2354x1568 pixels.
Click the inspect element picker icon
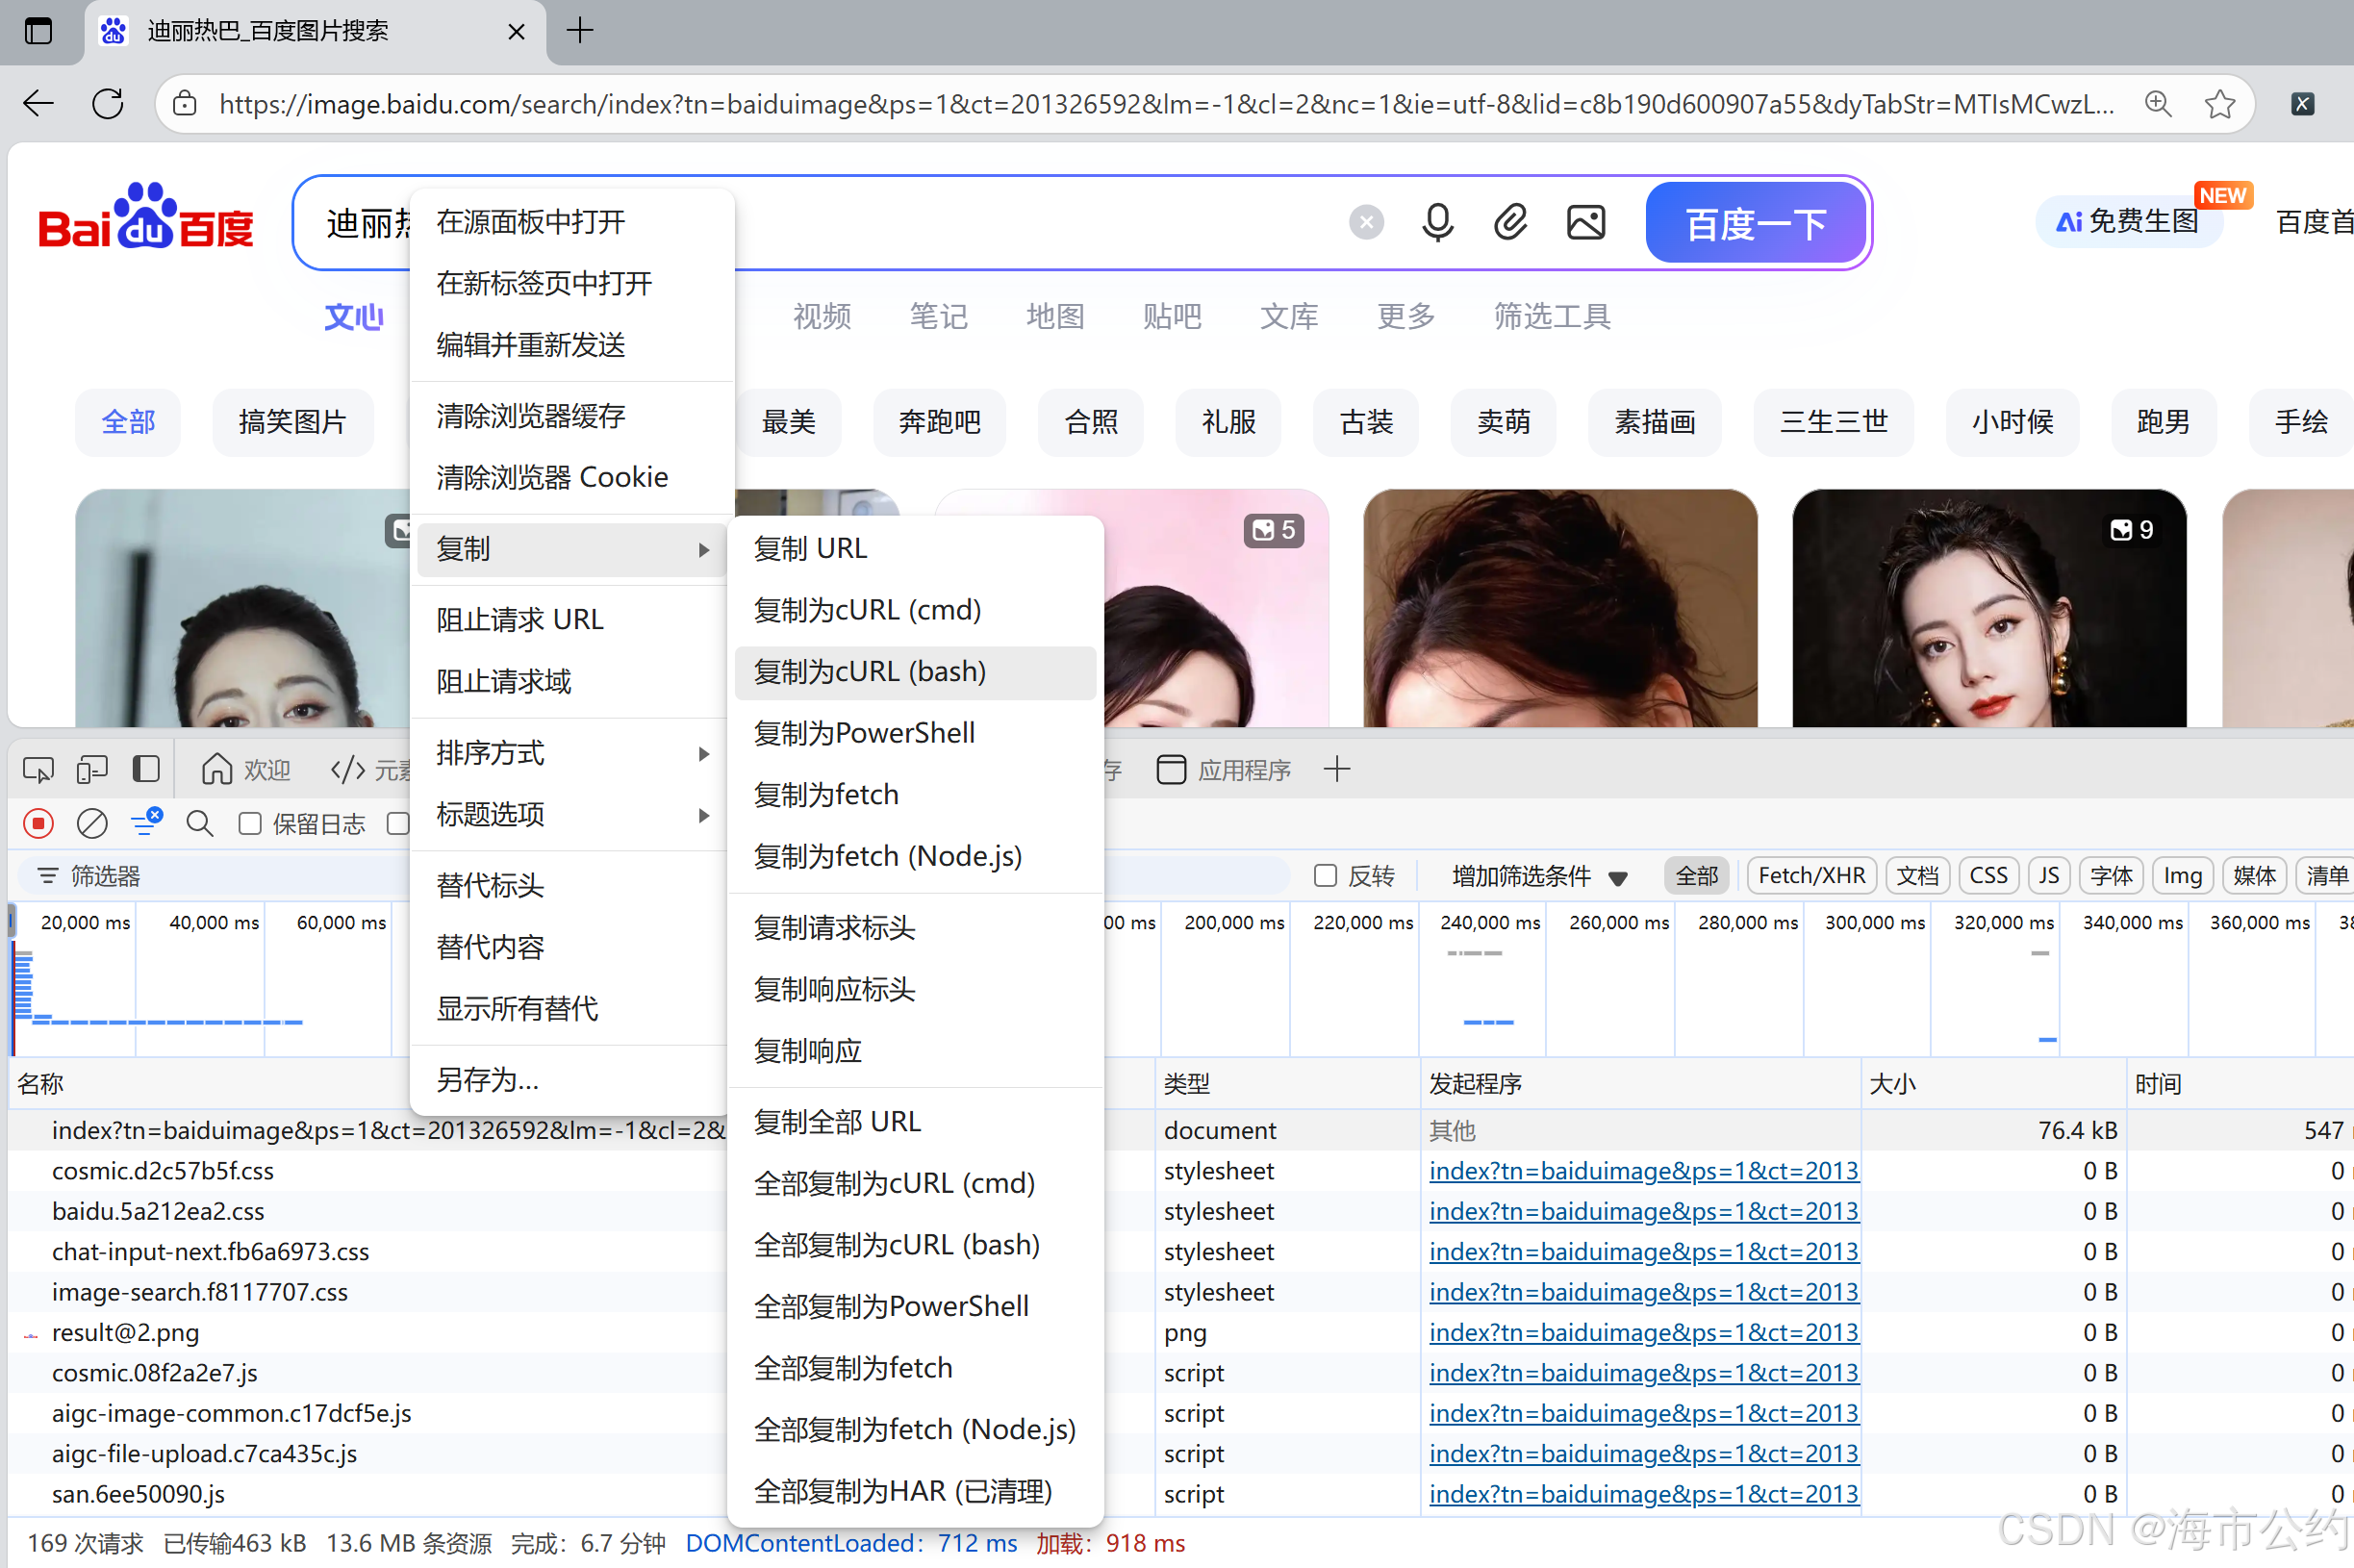tap(38, 769)
